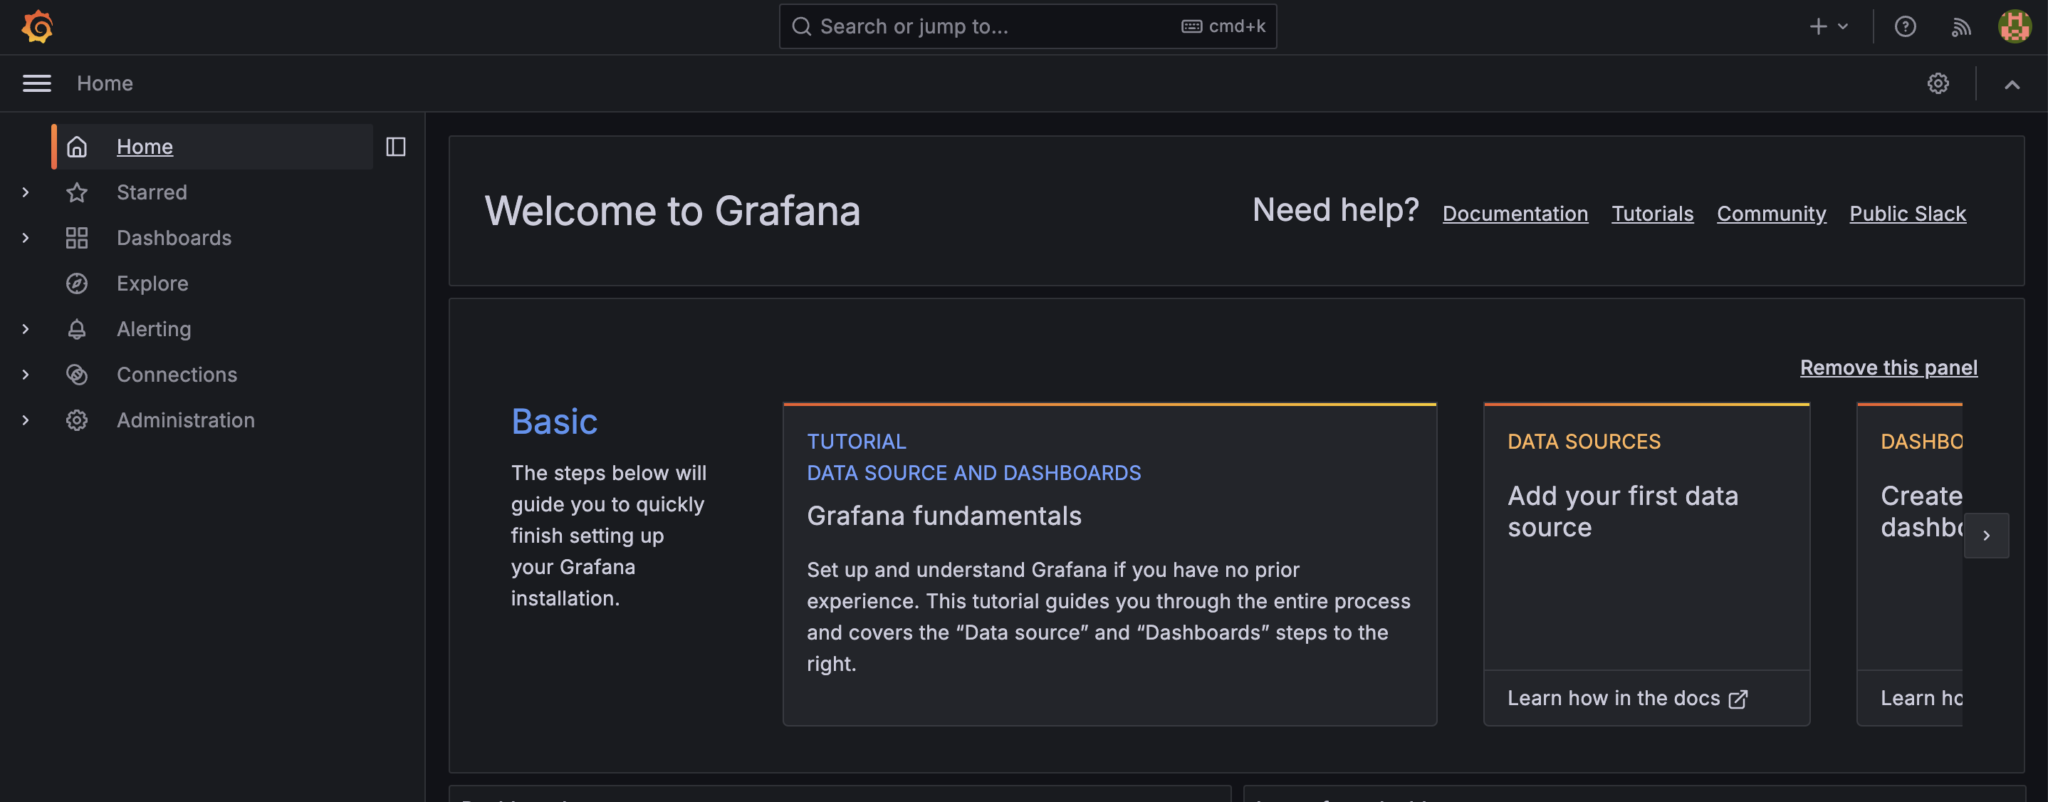Open the news RSS feed icon
Viewport: 2048px width, 802px height.
(x=1961, y=27)
